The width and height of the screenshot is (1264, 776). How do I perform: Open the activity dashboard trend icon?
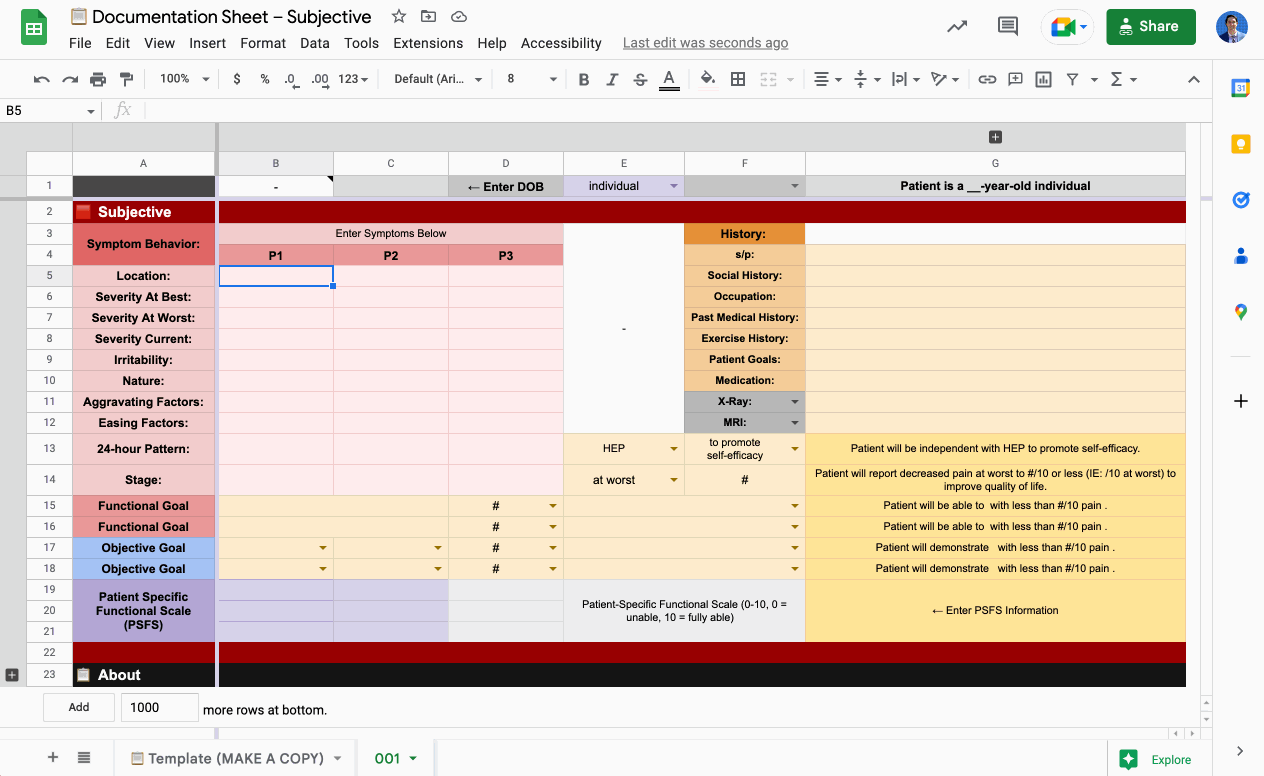(x=957, y=26)
